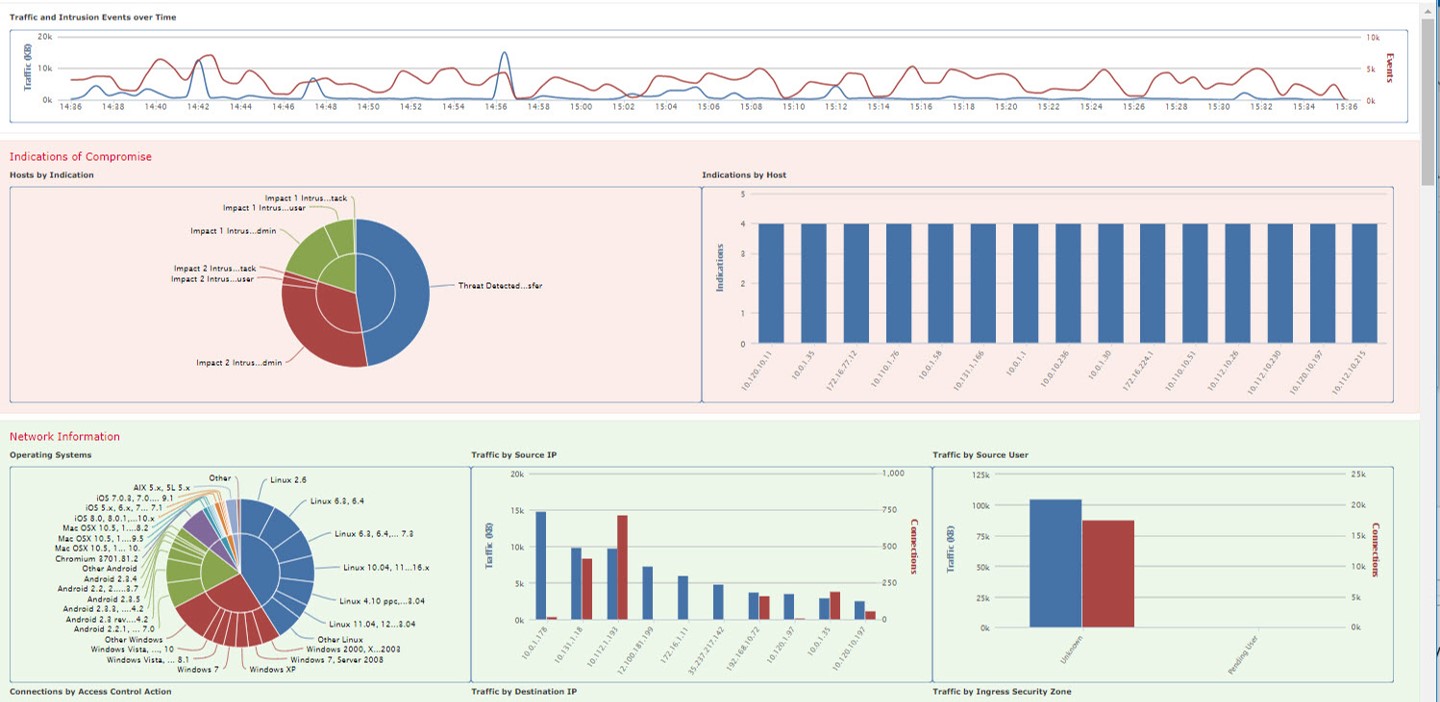Click blue traffic bar for Unknown user
1440x702 pixels.
click(x=1055, y=563)
